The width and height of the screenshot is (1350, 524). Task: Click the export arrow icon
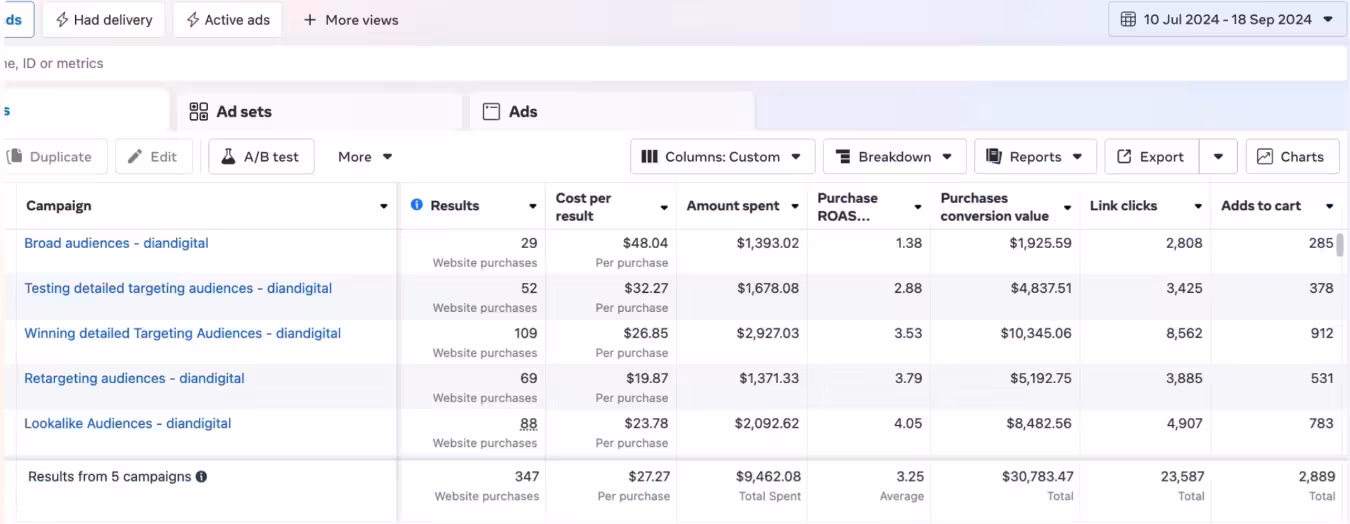[x=1124, y=156]
